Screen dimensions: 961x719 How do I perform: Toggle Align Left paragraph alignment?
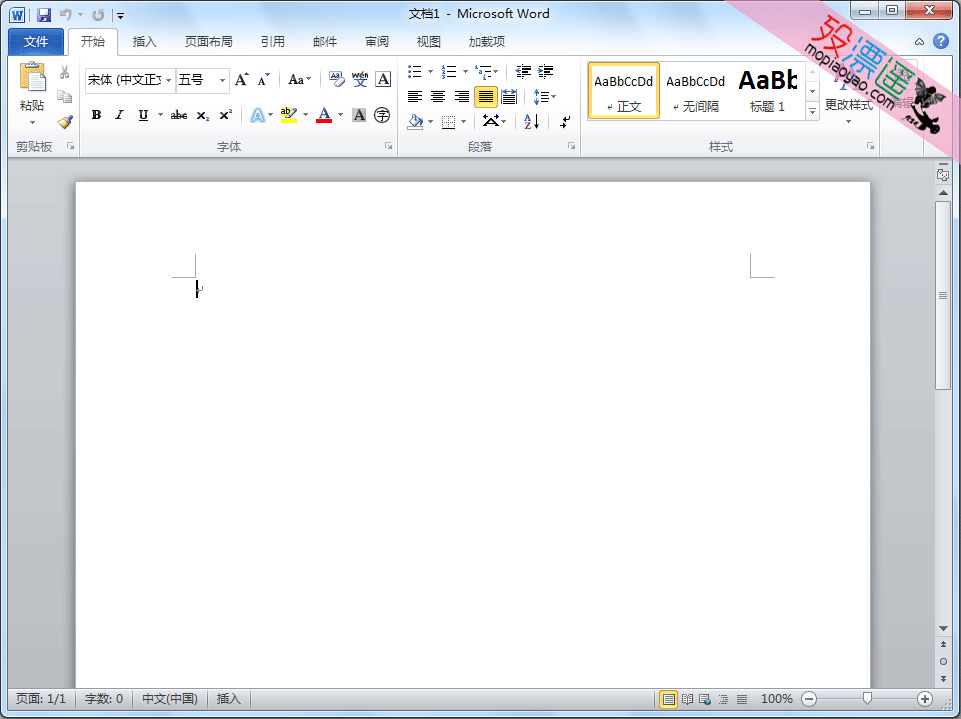coord(415,97)
